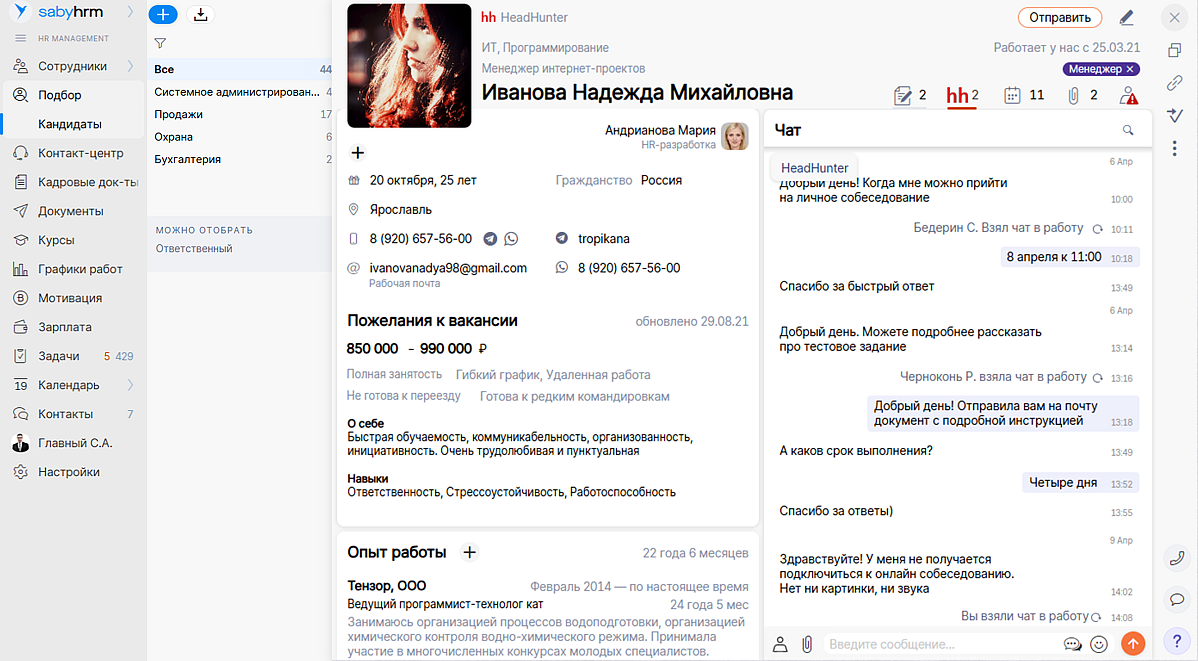This screenshot has height=661, width=1198.
Task: Send chat message with the orange arrow button
Action: [x=1132, y=644]
